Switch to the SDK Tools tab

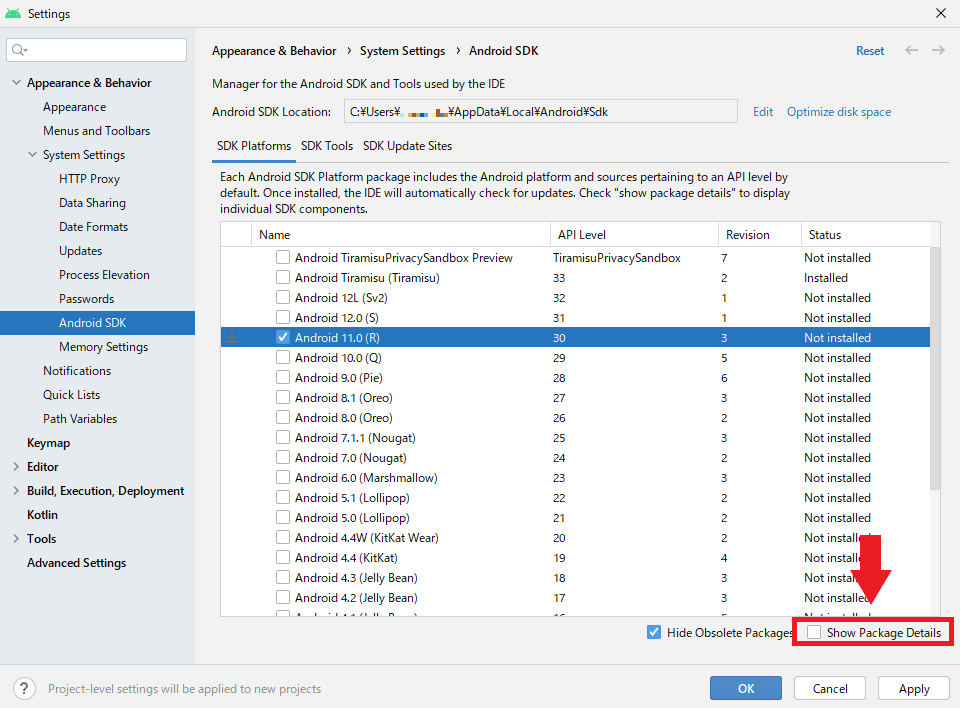329,145
